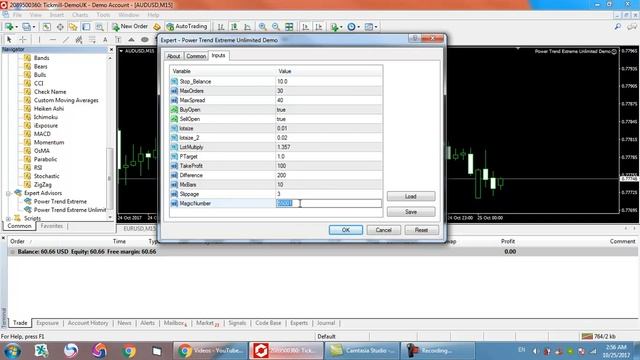The width and height of the screenshot is (640, 360).
Task: Select the Text Label 'T' tool
Action: (x=118, y=40)
